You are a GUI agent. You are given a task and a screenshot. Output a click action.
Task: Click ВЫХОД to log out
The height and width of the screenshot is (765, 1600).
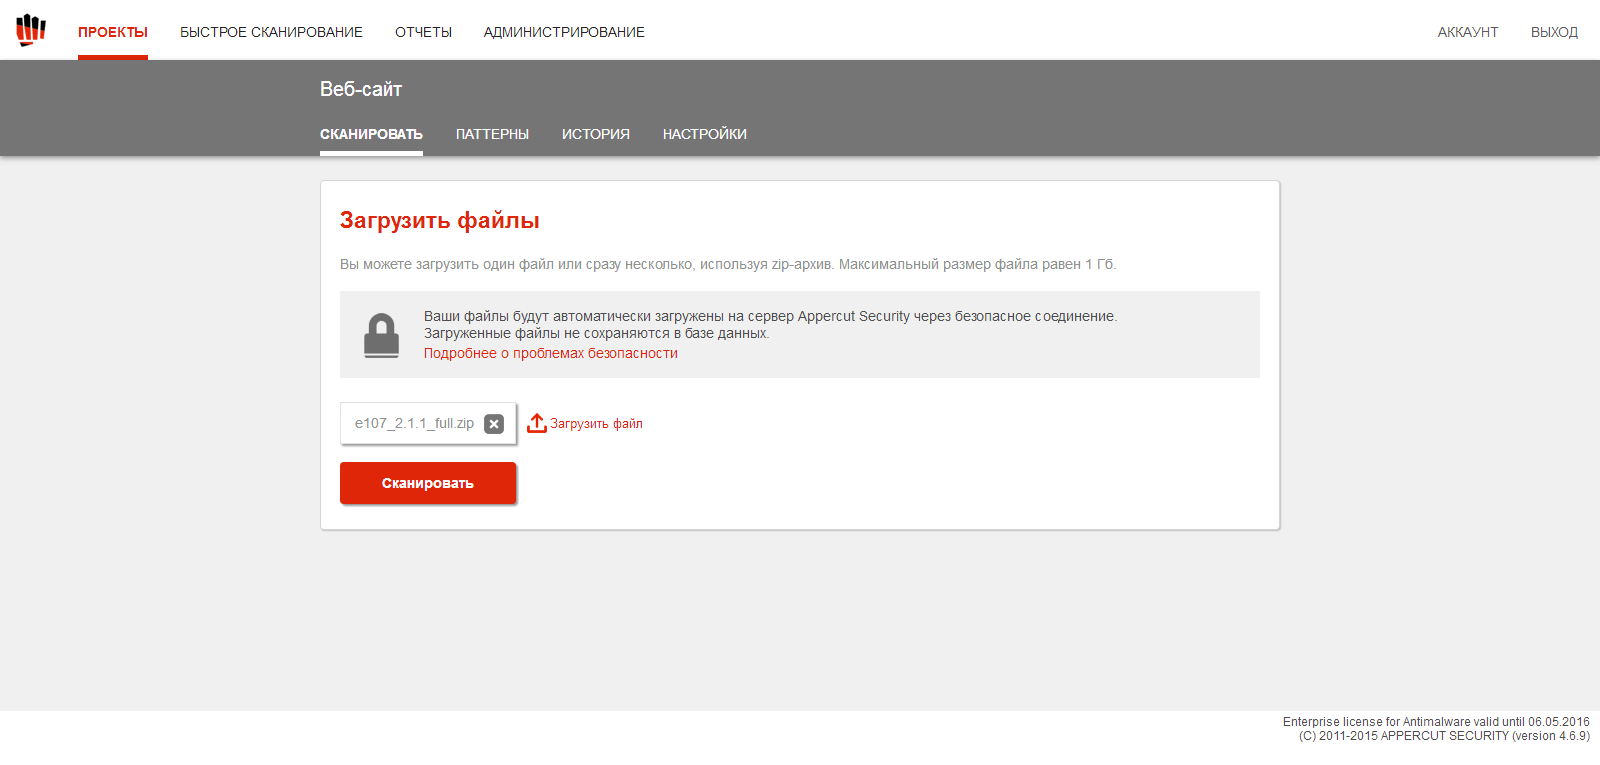[x=1554, y=32]
